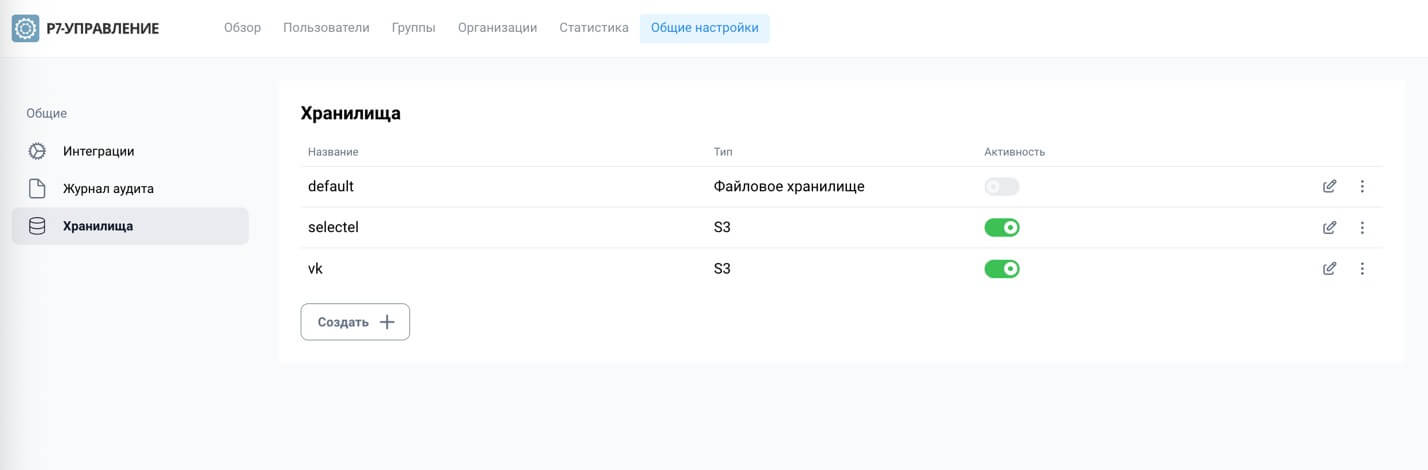This screenshot has width=1428, height=470.
Task: Select Хранилища in the sidebar
Action: pyautogui.click(x=130, y=226)
